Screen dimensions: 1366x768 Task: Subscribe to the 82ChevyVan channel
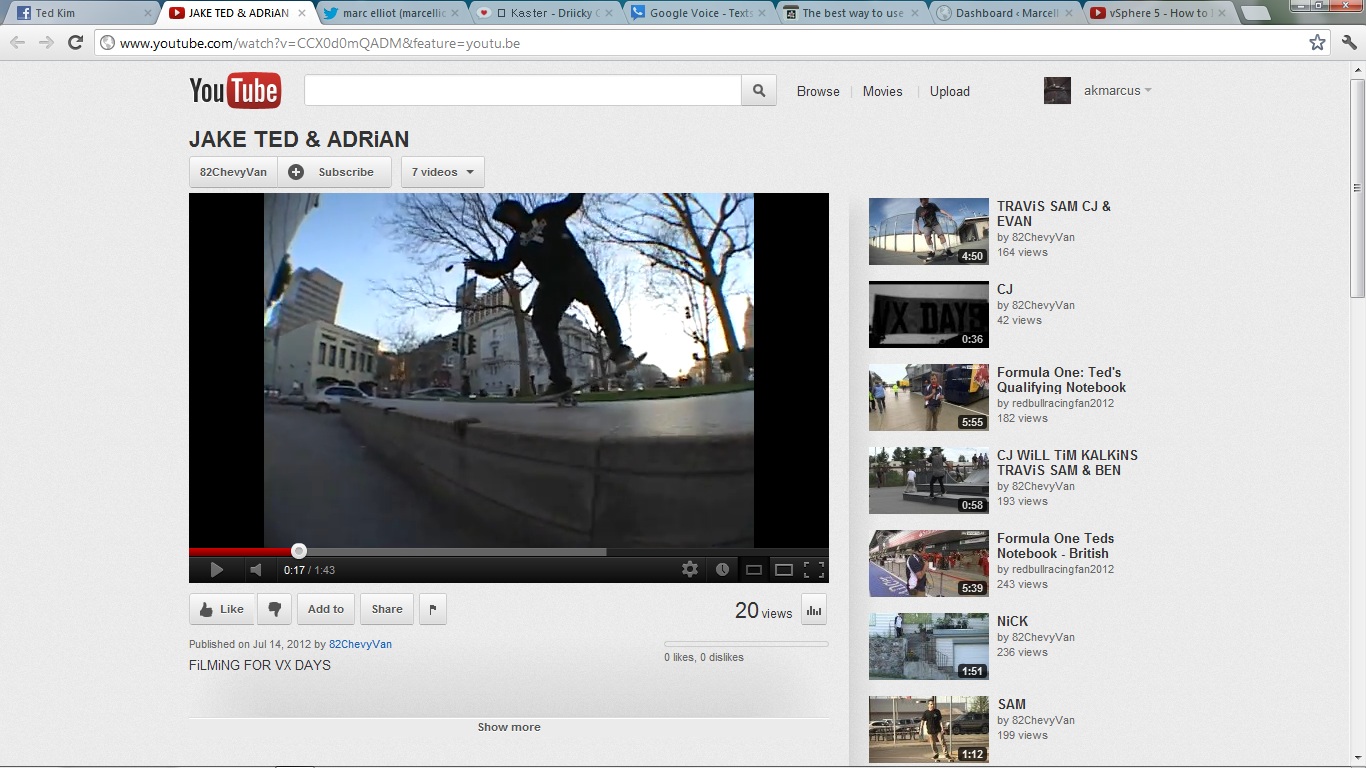[334, 172]
